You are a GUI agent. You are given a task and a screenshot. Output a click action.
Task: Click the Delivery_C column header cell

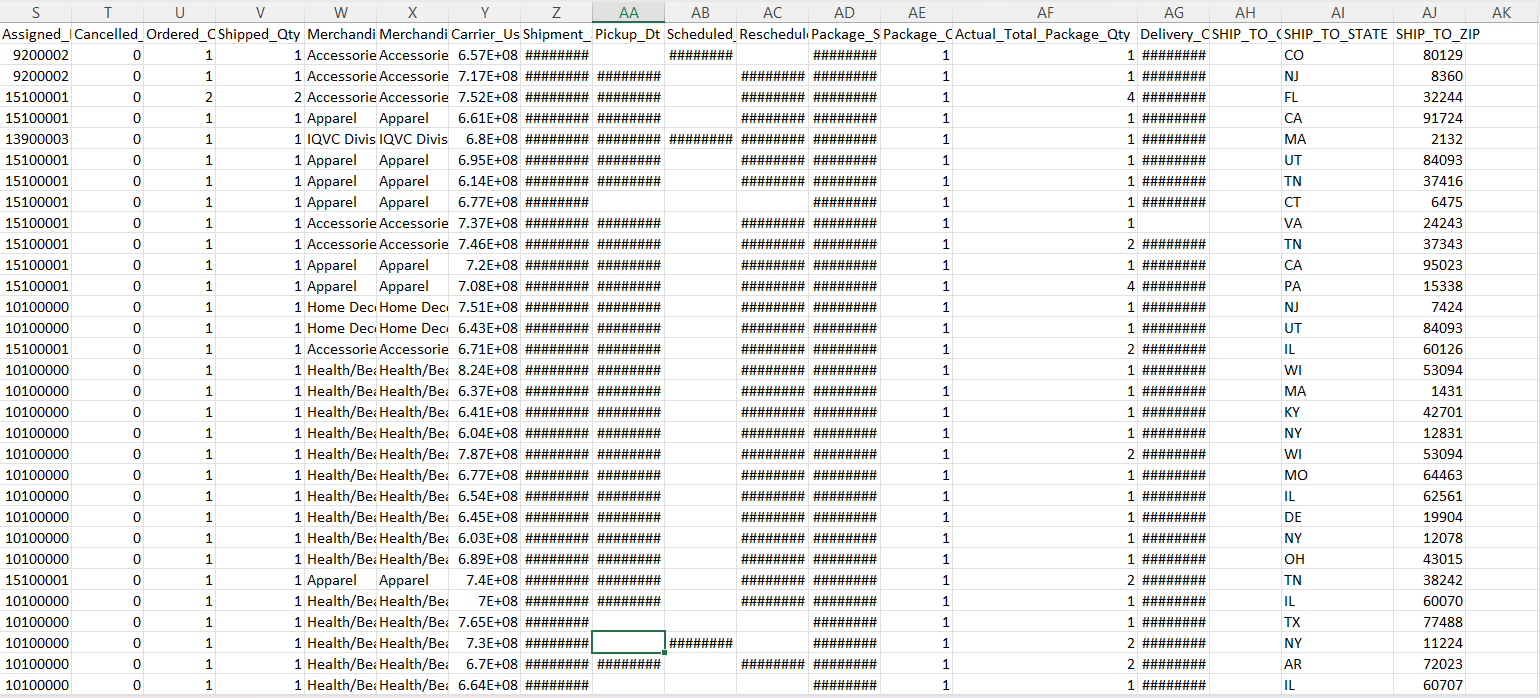coord(1172,33)
